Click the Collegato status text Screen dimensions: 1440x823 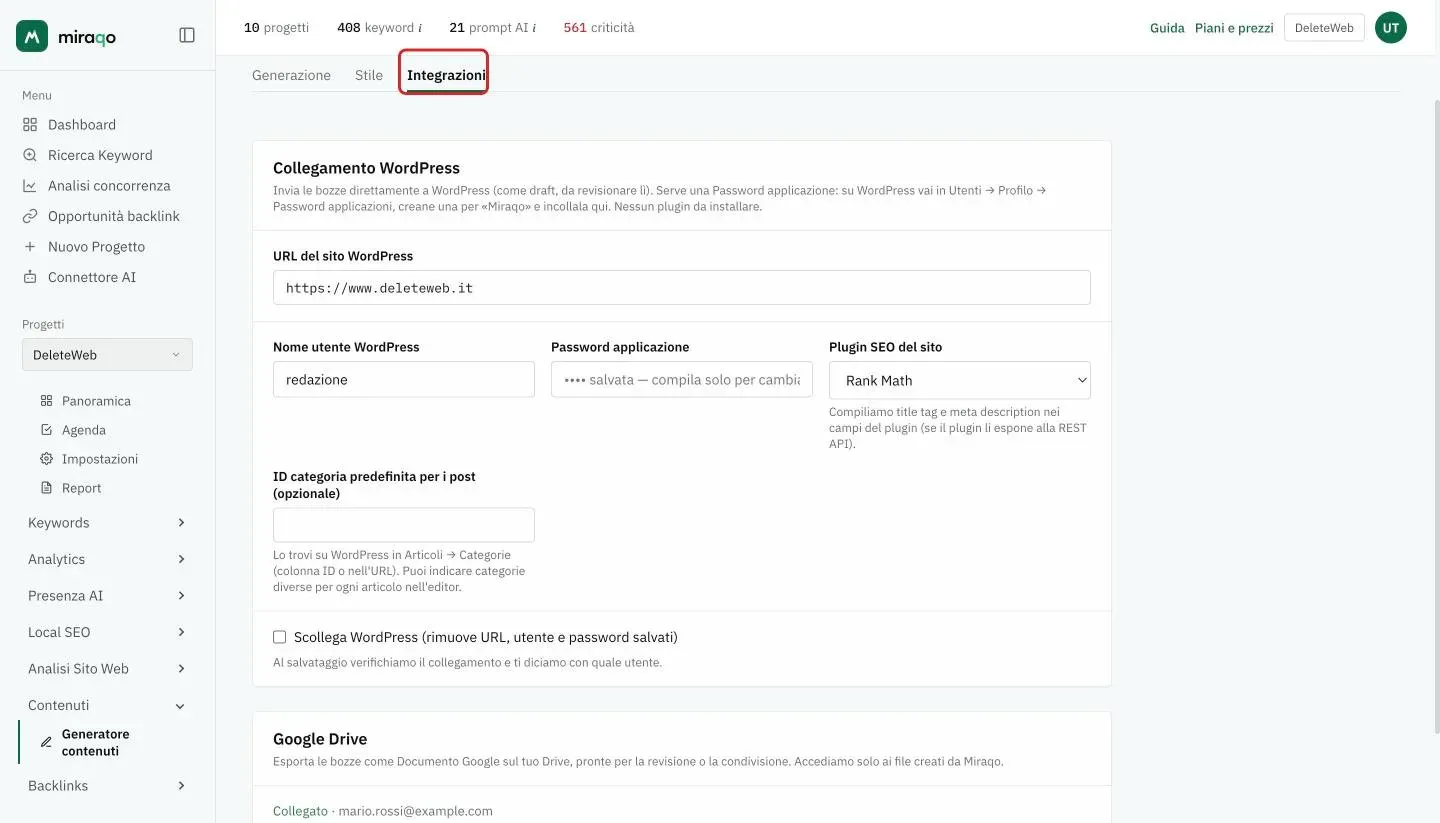[300, 811]
